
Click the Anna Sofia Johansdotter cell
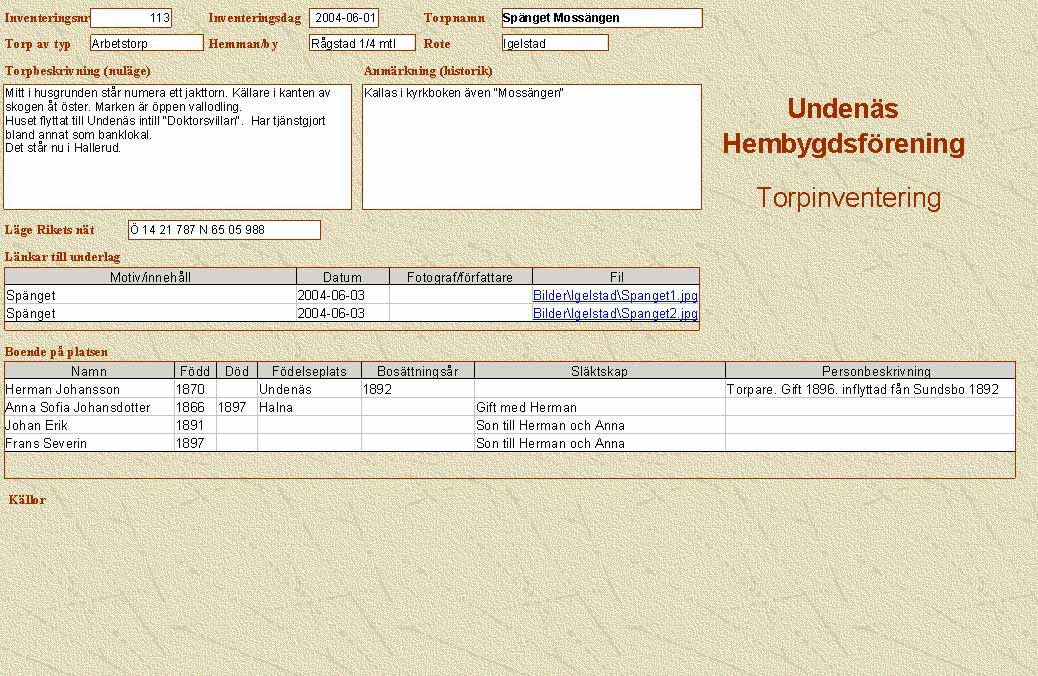pyautogui.click(x=90, y=407)
